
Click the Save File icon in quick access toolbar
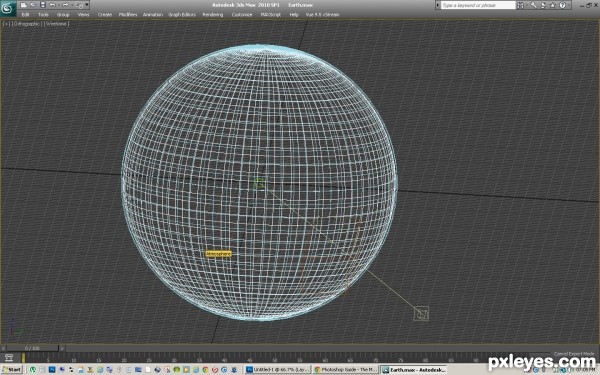(43, 5)
